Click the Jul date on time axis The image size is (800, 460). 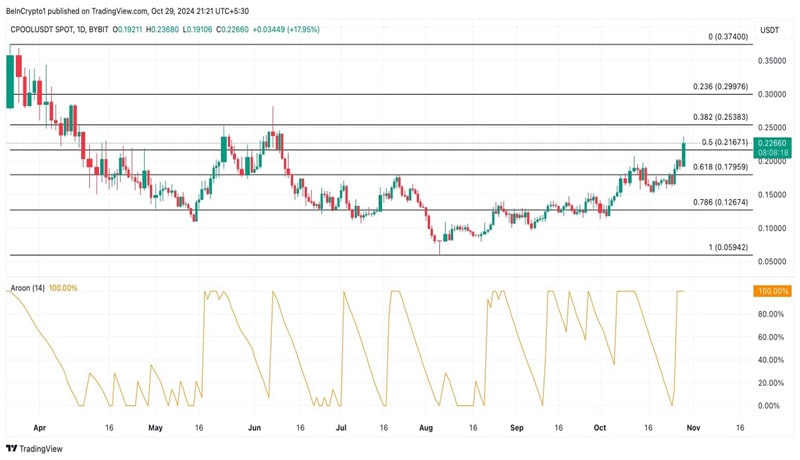click(341, 428)
